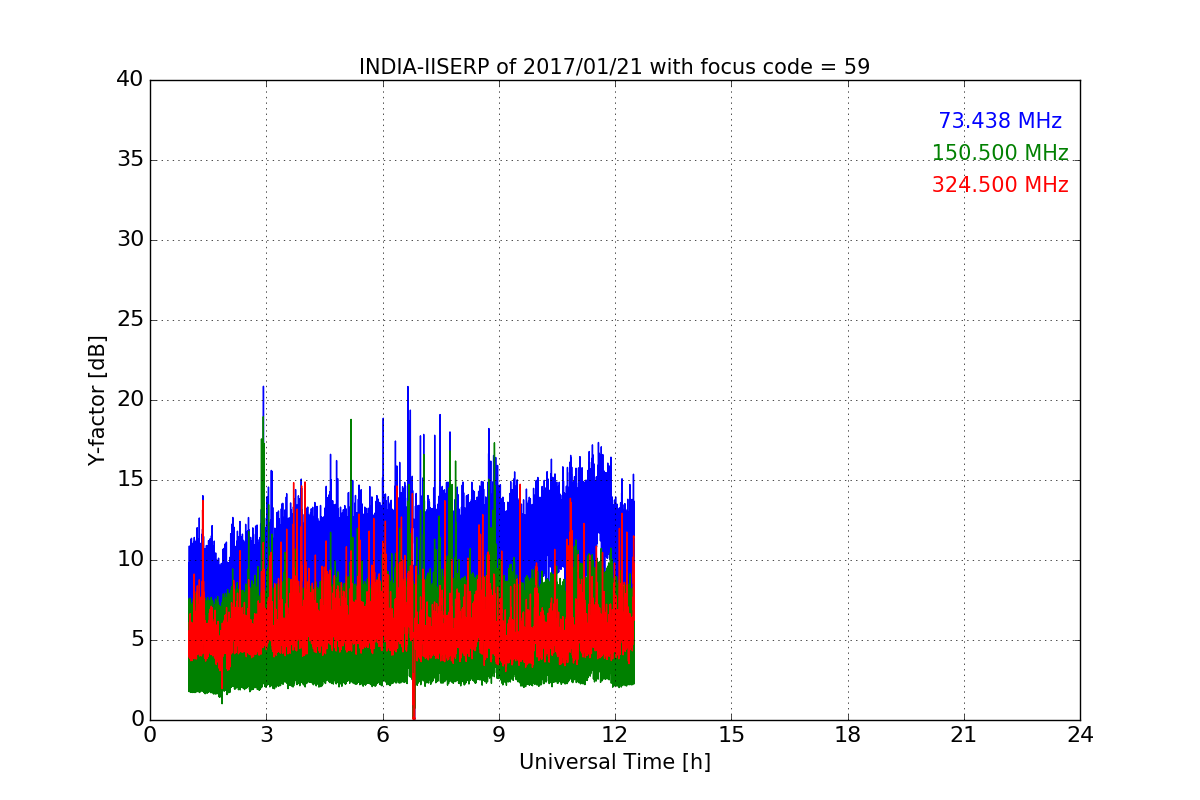Click y-axis tick label 30
Screen dimensions: 1200x800
click(130, 240)
